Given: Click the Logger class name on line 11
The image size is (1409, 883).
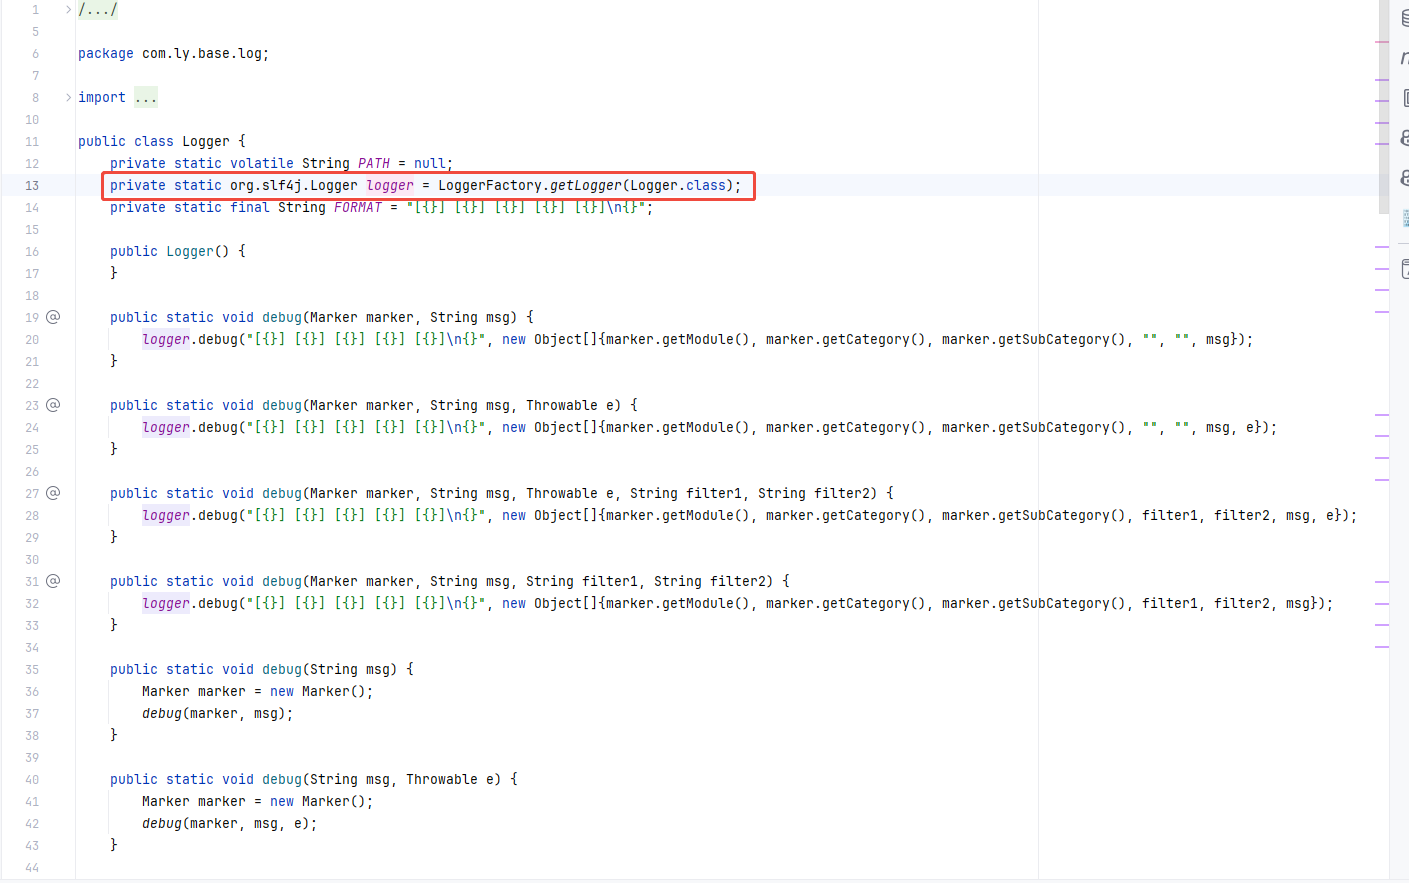Looking at the screenshot, I should [205, 141].
